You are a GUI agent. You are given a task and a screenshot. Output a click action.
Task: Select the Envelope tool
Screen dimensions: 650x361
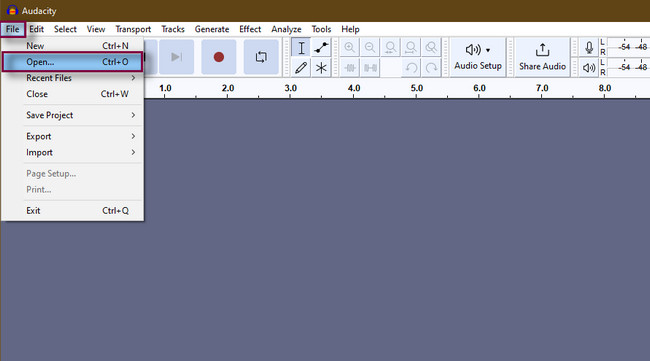(x=321, y=48)
